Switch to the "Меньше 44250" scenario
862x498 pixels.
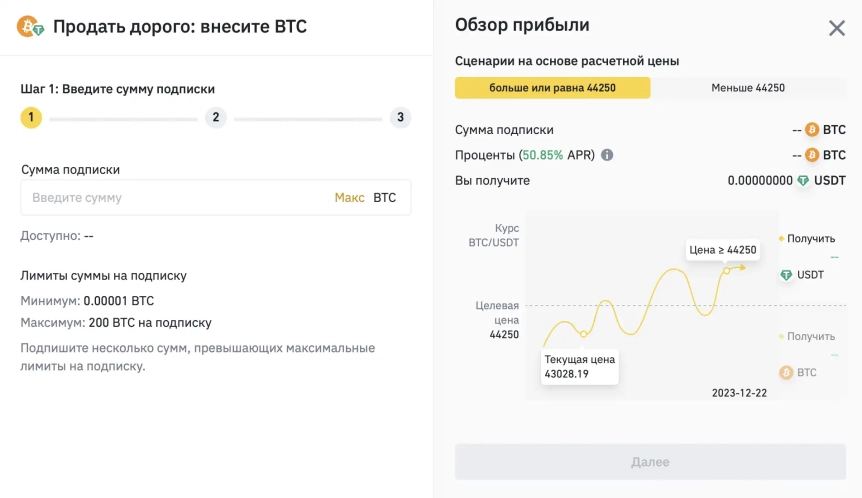[748, 88]
